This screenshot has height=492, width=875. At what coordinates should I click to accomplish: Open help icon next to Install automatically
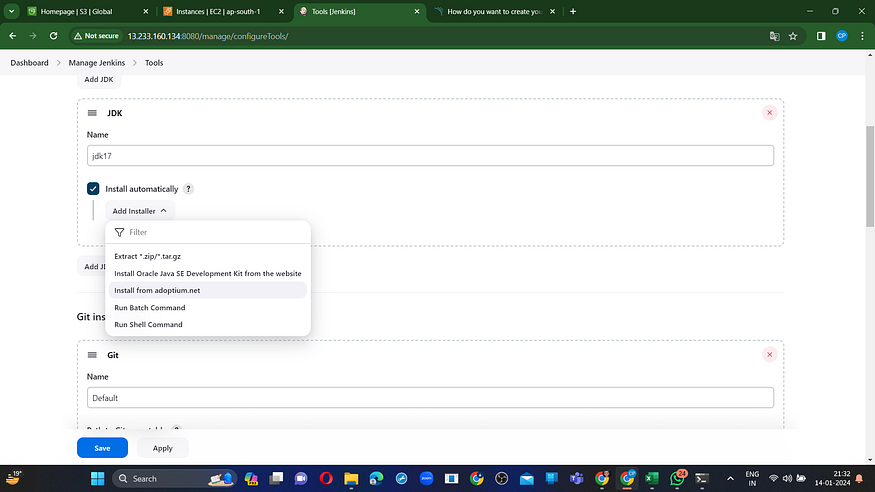coord(189,189)
